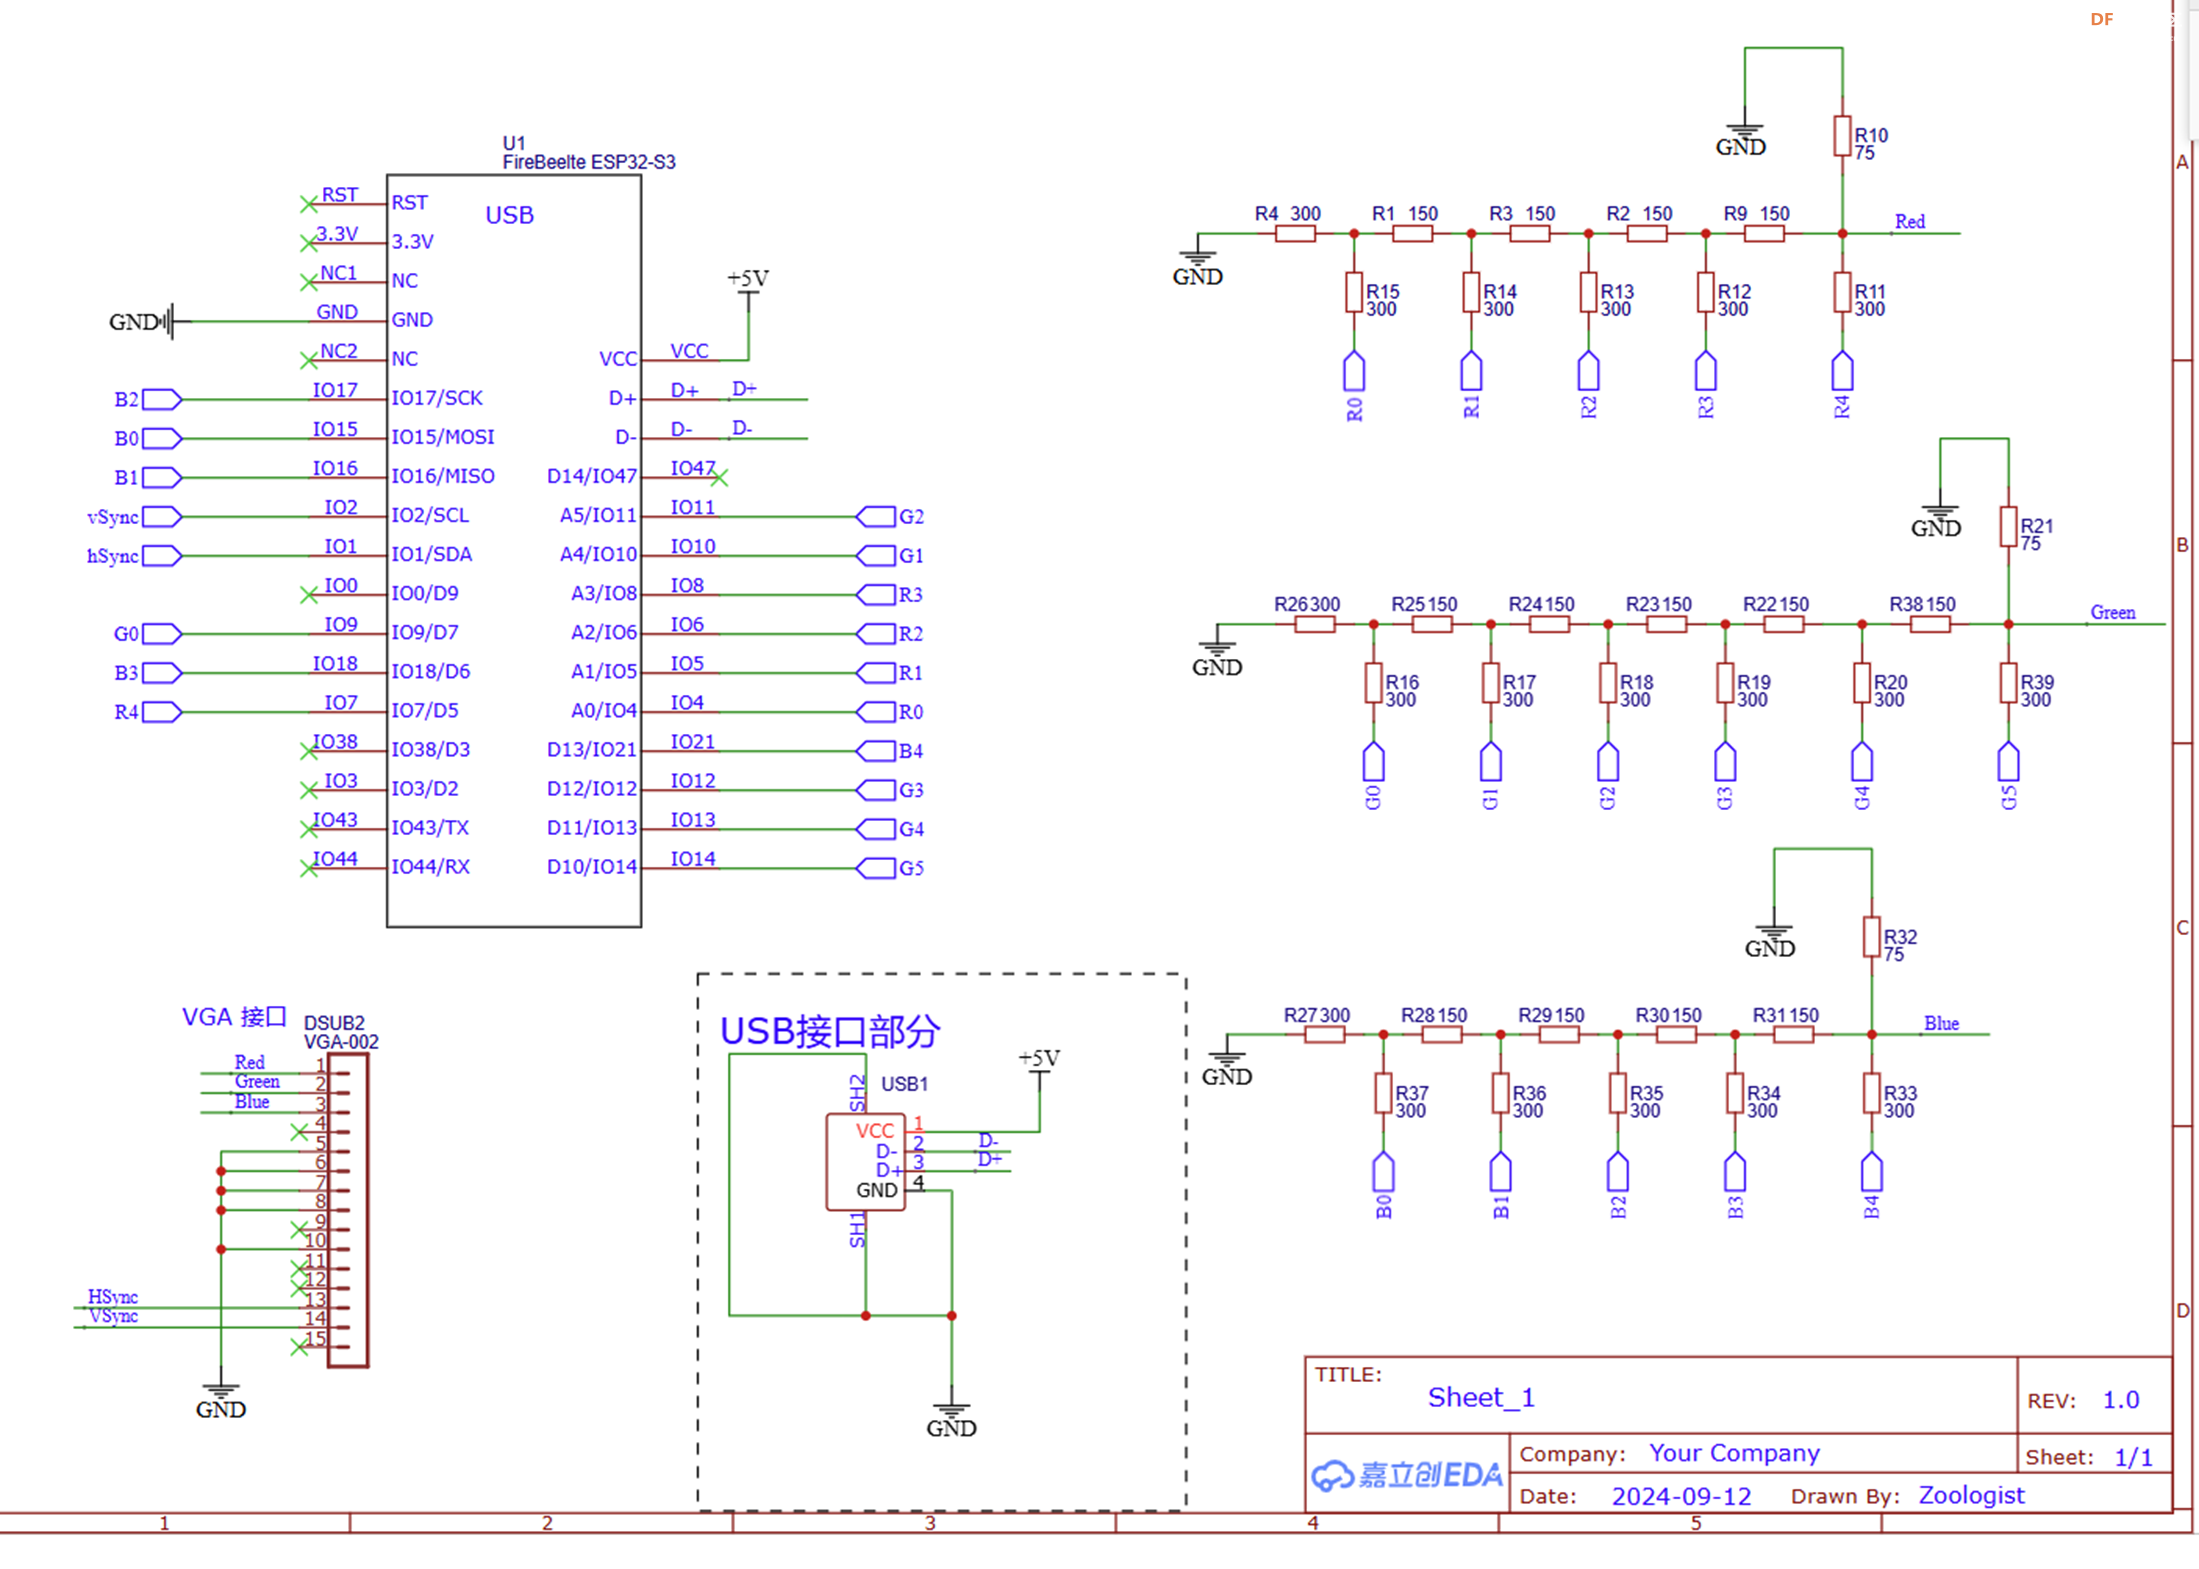Select the hSync net port left of U1
This screenshot has height=1569, width=2199.
[x=135, y=556]
